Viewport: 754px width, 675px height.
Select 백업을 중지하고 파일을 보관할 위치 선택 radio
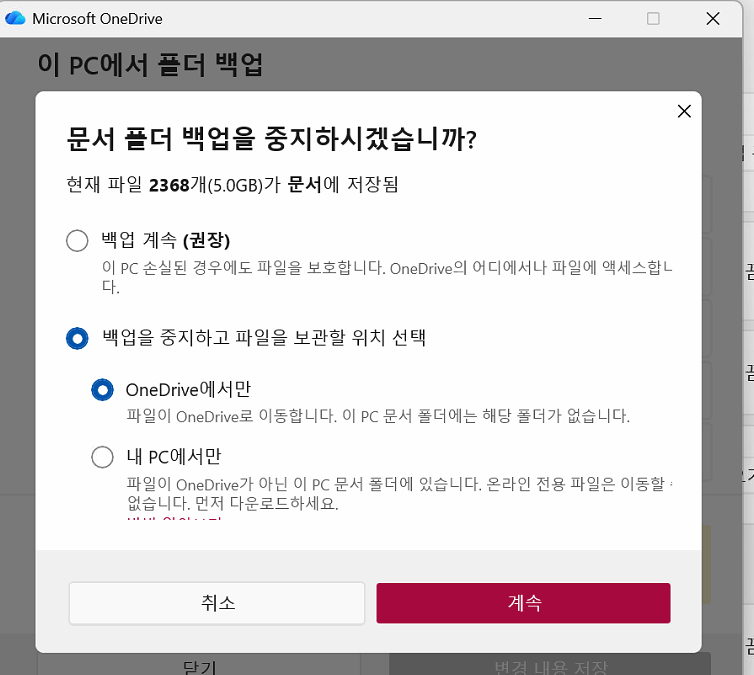(x=77, y=338)
